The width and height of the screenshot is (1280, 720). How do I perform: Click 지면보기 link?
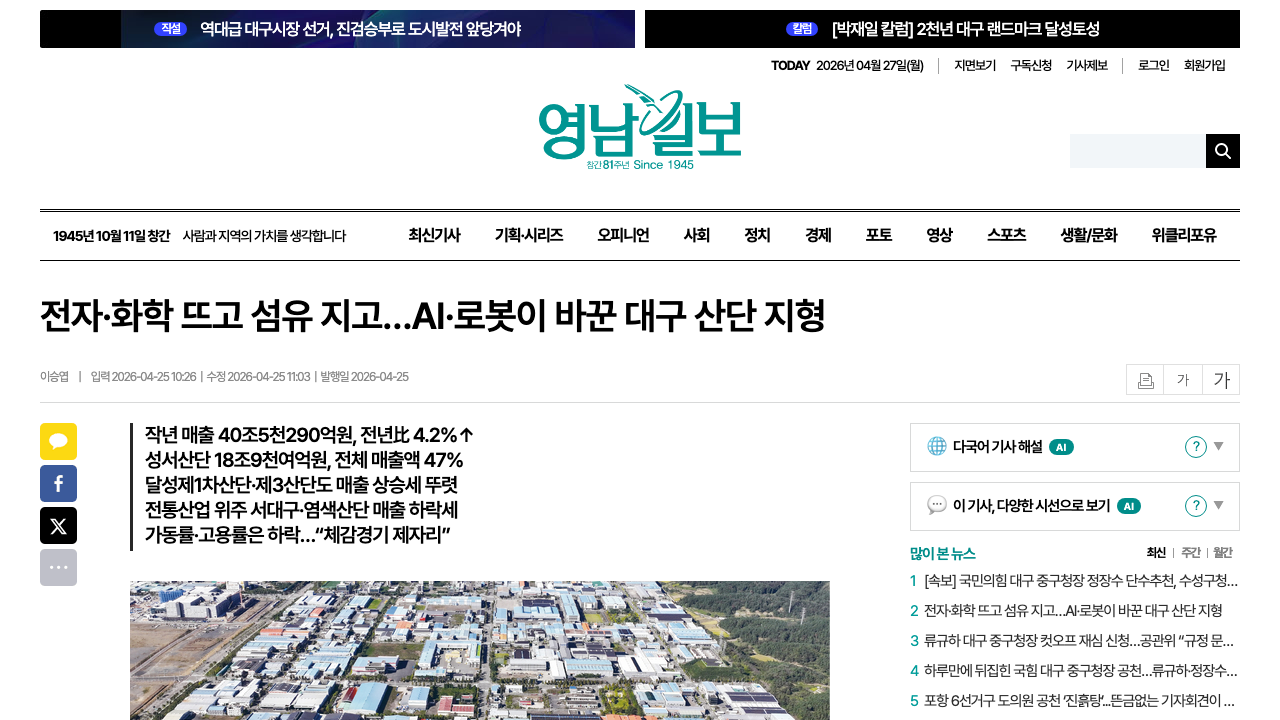click(x=975, y=66)
